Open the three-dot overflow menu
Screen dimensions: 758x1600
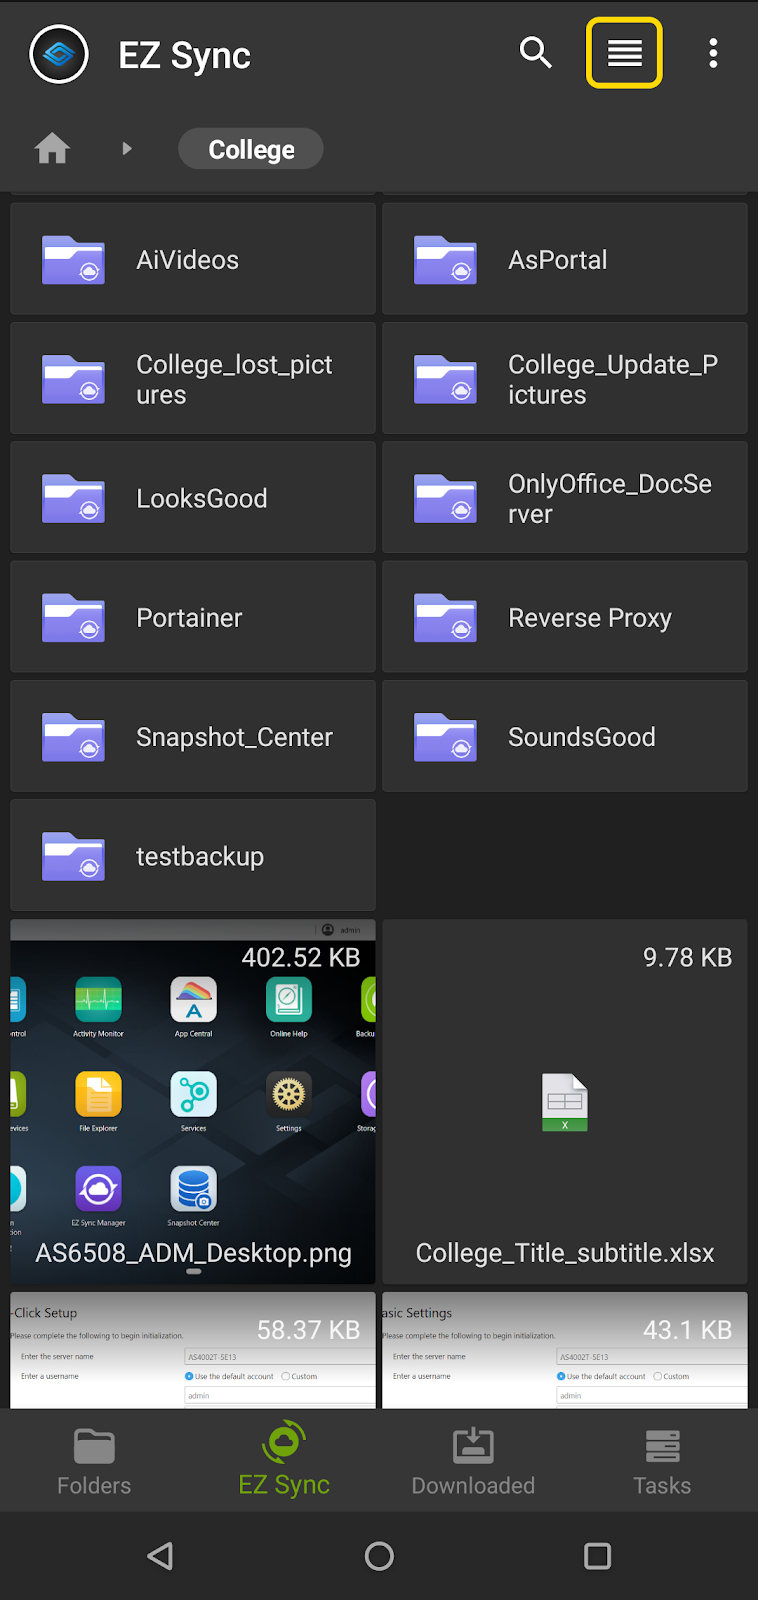point(713,53)
